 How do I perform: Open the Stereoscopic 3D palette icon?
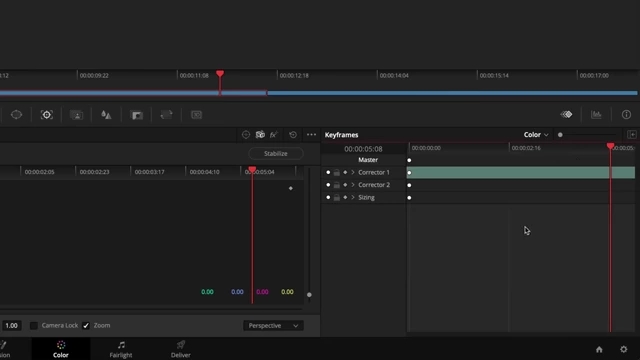(196, 115)
